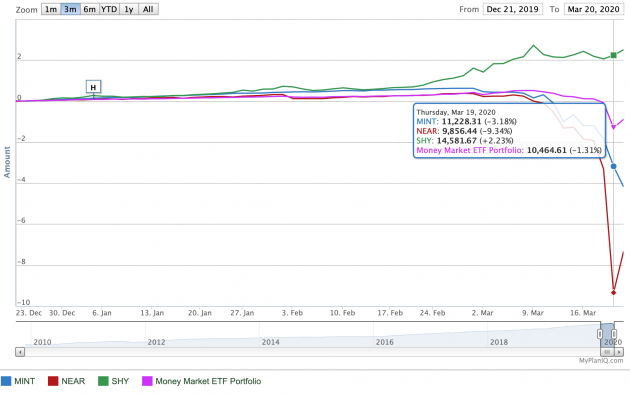
Task: Edit the From date field
Action: [x=513, y=9]
